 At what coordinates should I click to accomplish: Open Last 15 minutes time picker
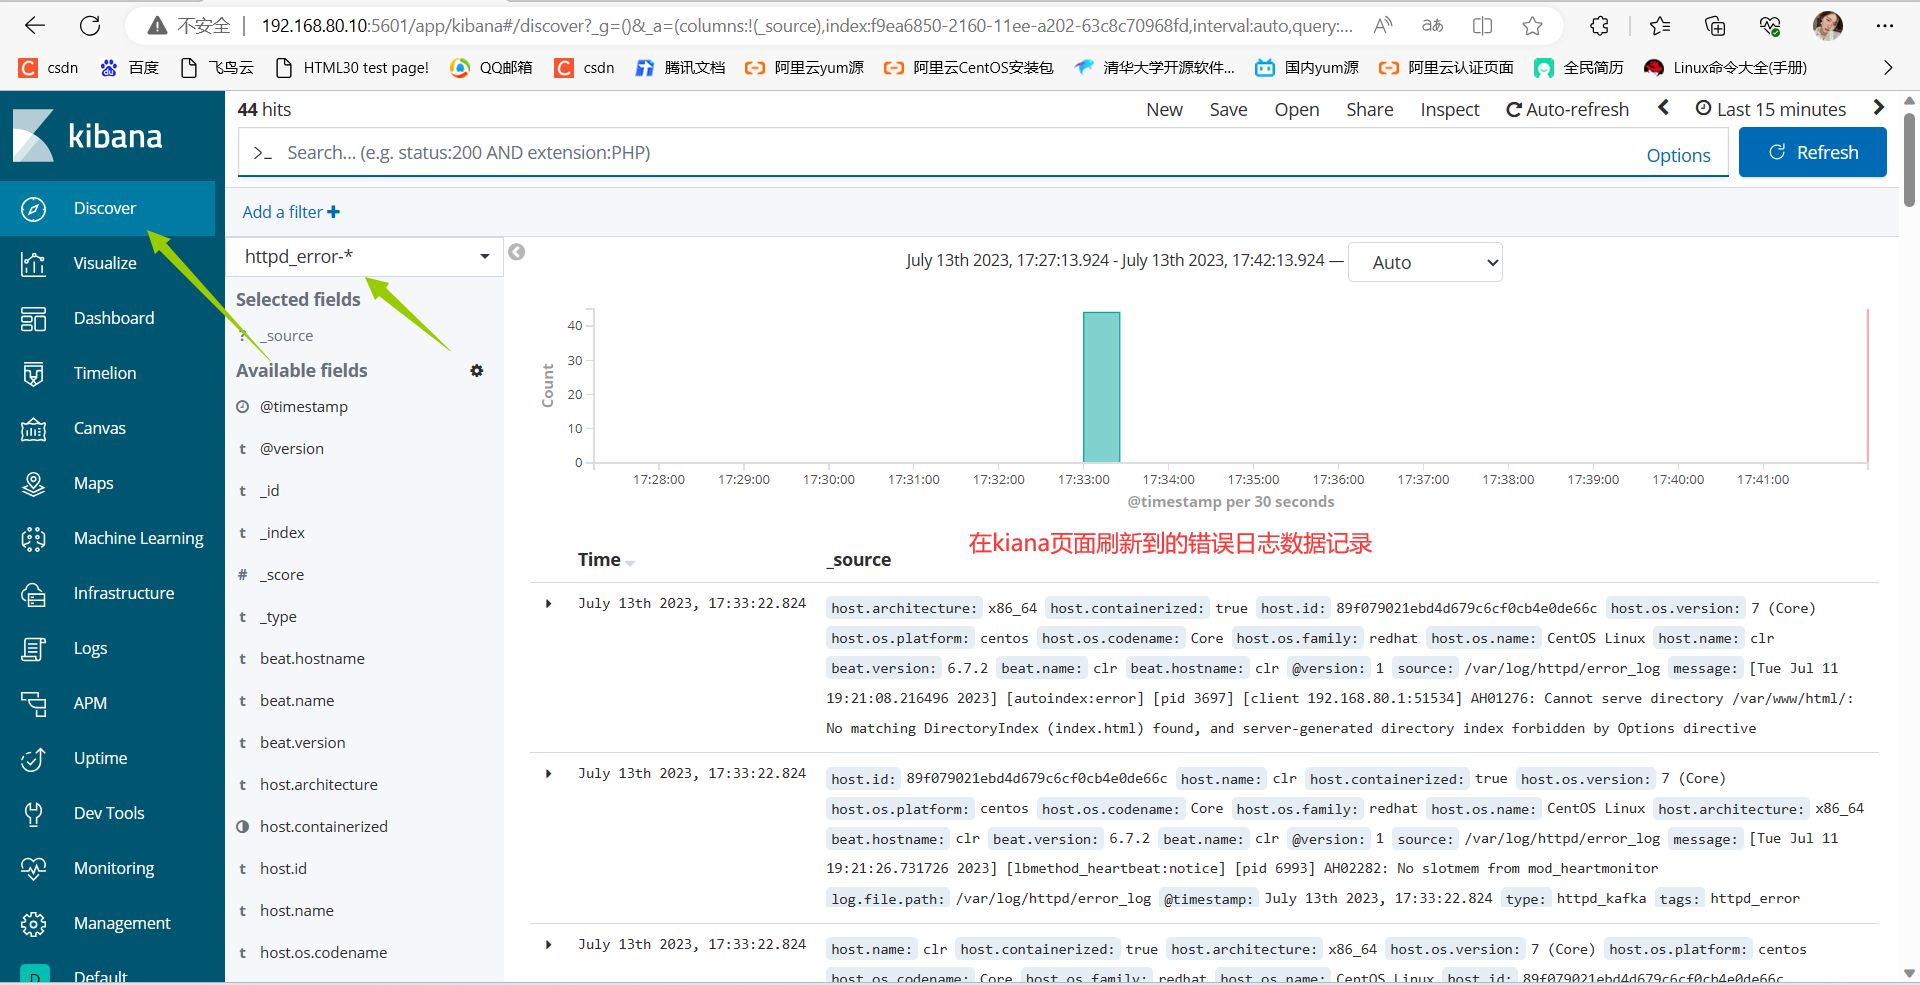(x=1771, y=109)
